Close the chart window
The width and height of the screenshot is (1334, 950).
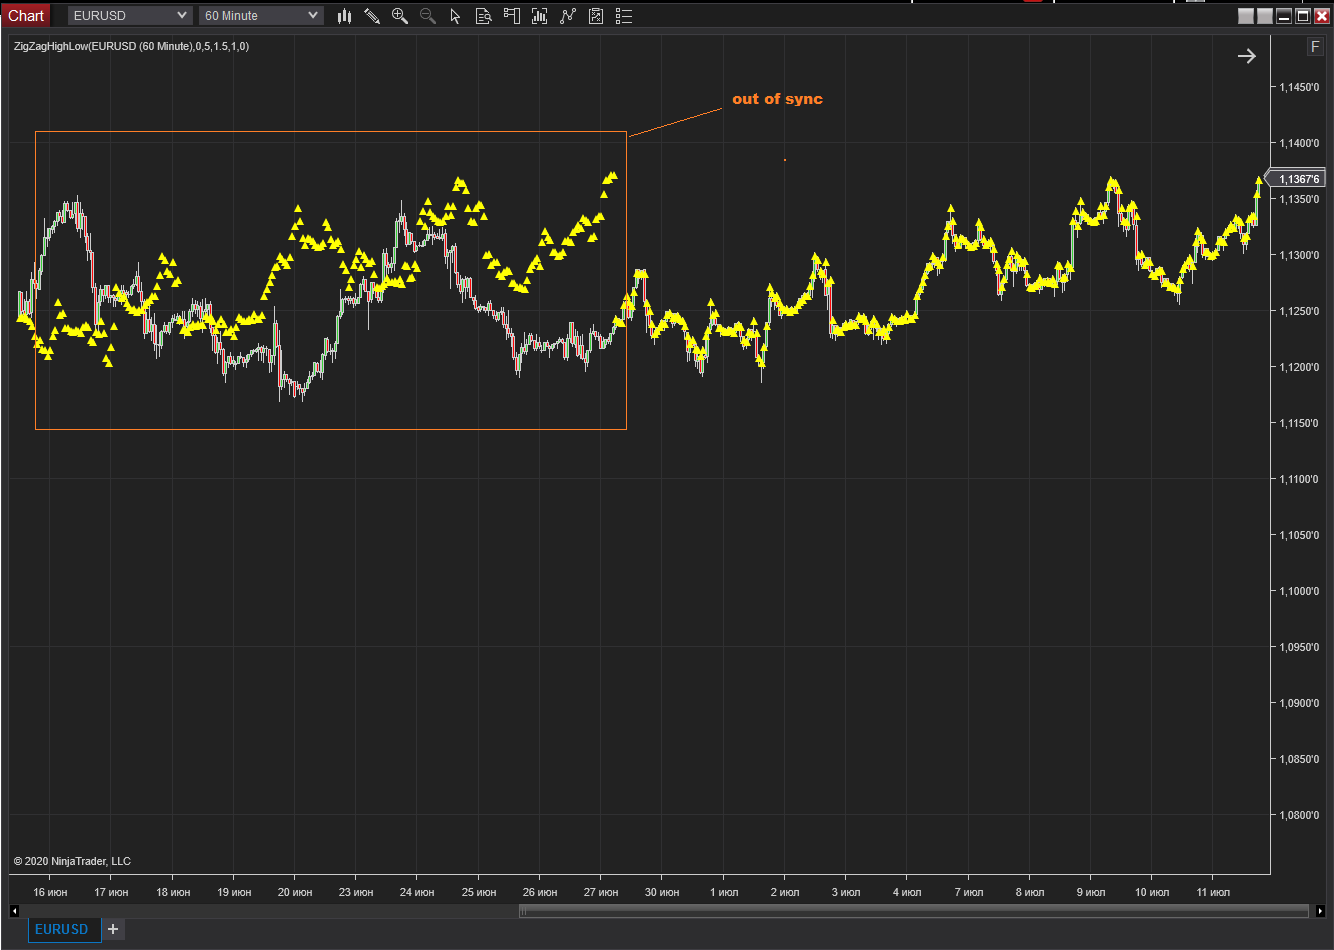click(1321, 16)
